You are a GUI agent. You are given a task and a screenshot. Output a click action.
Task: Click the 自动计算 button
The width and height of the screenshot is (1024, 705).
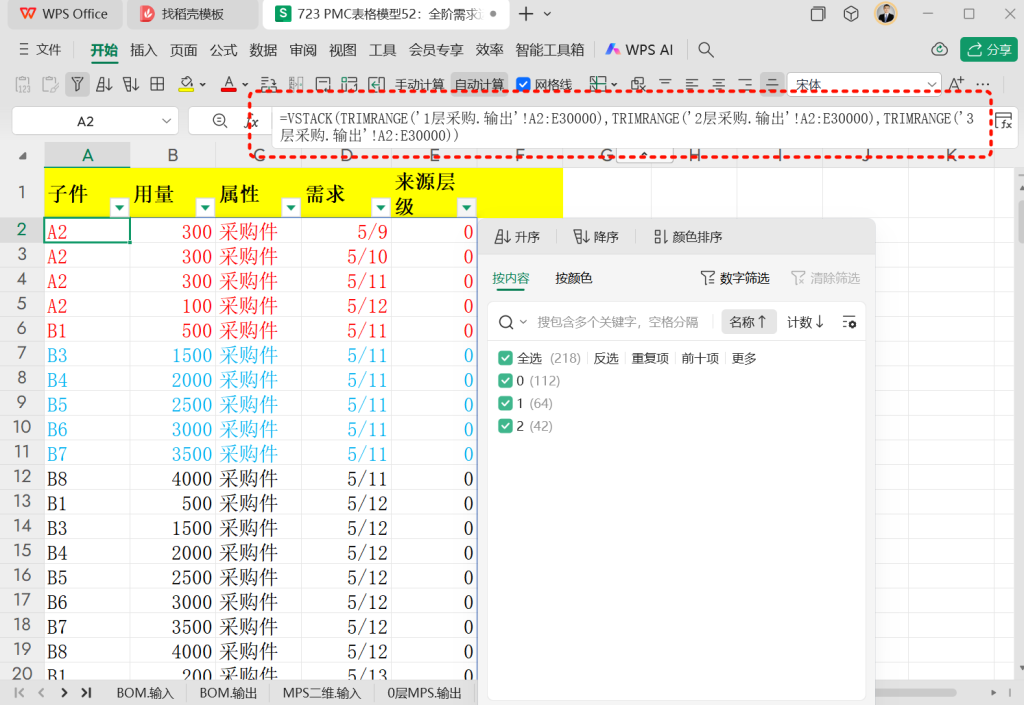point(479,84)
